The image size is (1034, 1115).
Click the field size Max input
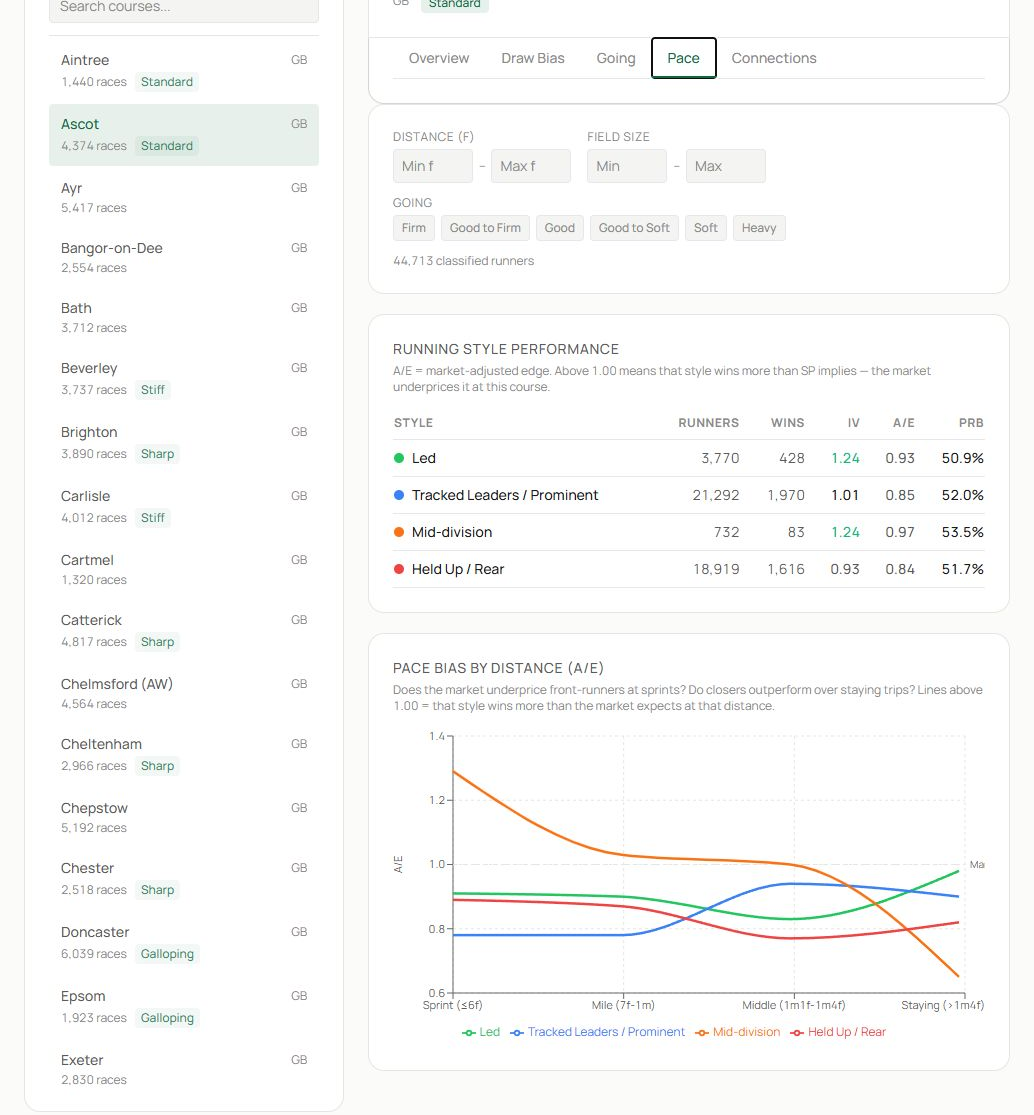(x=725, y=166)
